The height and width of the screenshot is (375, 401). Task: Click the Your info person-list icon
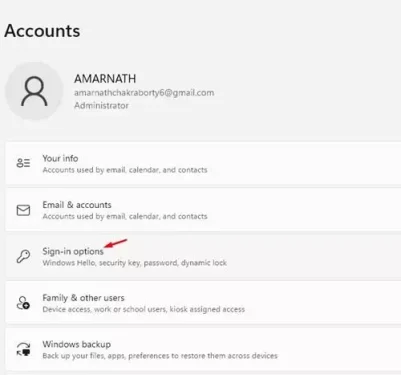pyautogui.click(x=23, y=163)
